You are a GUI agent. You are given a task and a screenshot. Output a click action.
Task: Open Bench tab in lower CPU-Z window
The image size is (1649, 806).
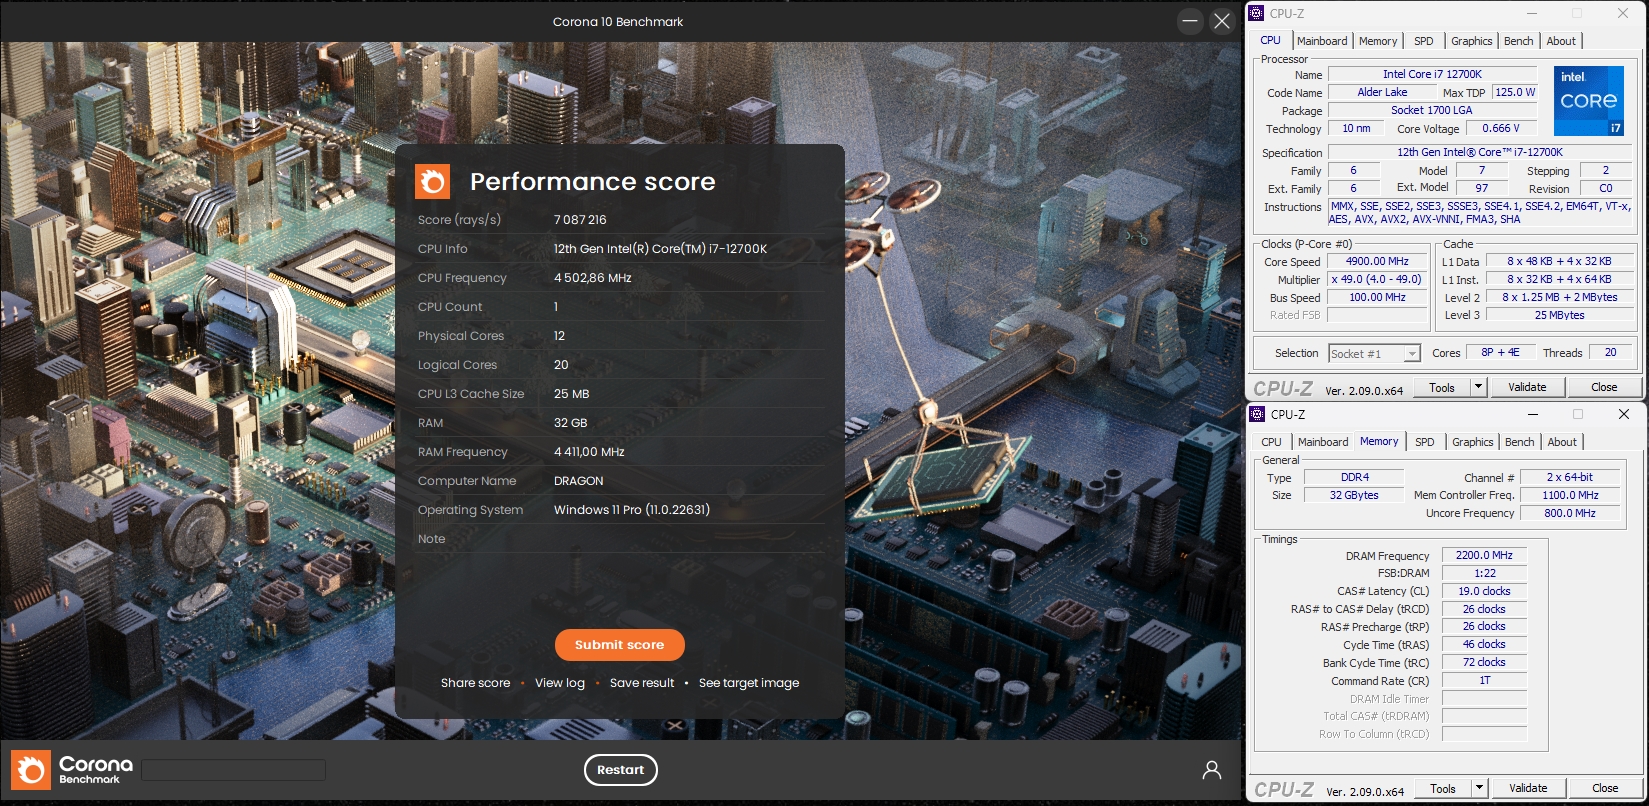(1520, 442)
